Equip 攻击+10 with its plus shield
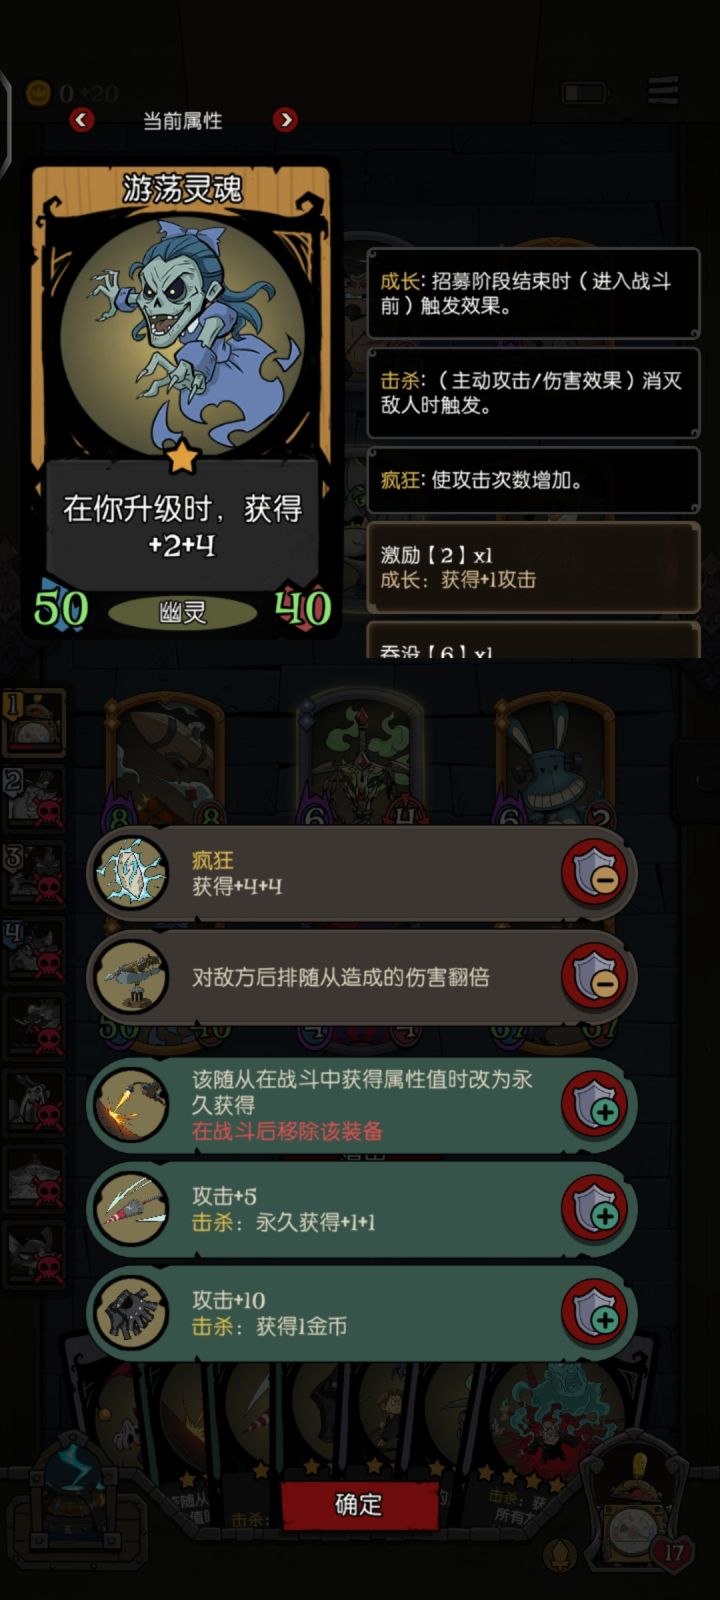 595,1313
